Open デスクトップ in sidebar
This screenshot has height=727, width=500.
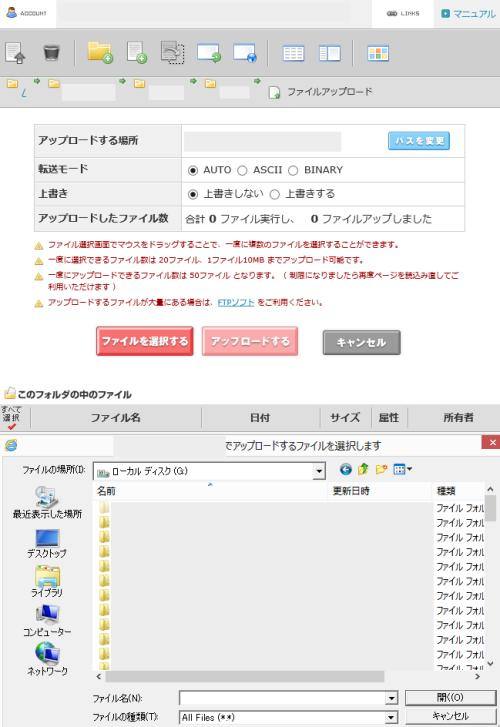(47, 543)
